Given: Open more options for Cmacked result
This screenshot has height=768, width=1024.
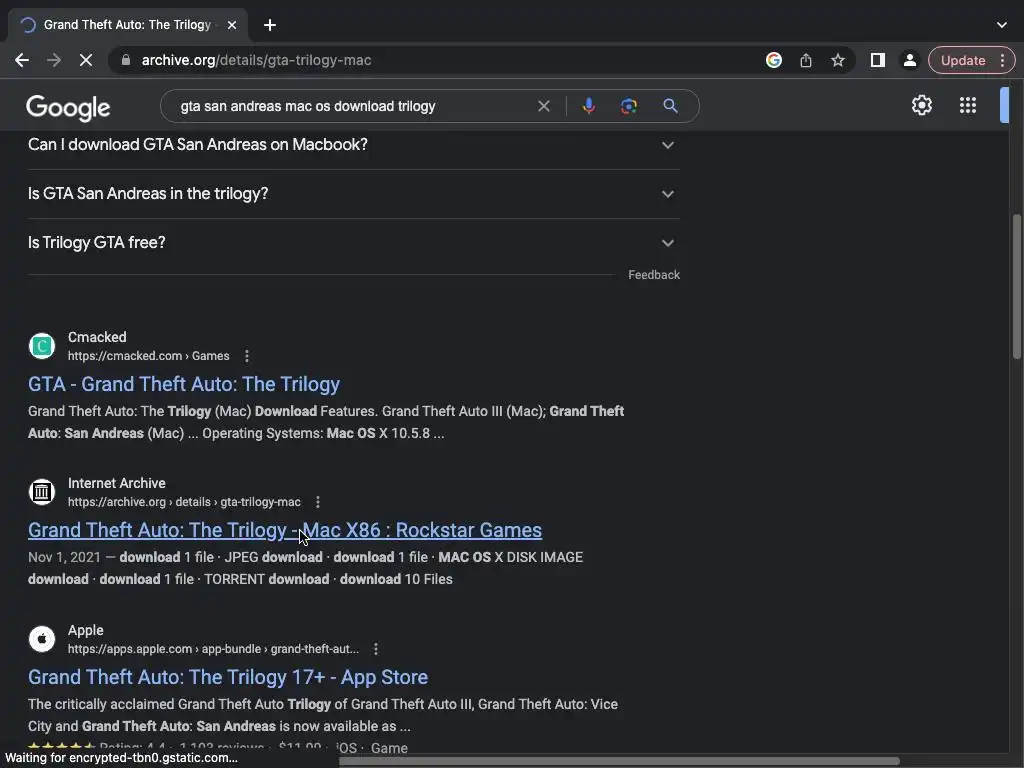Looking at the screenshot, I should 246,356.
